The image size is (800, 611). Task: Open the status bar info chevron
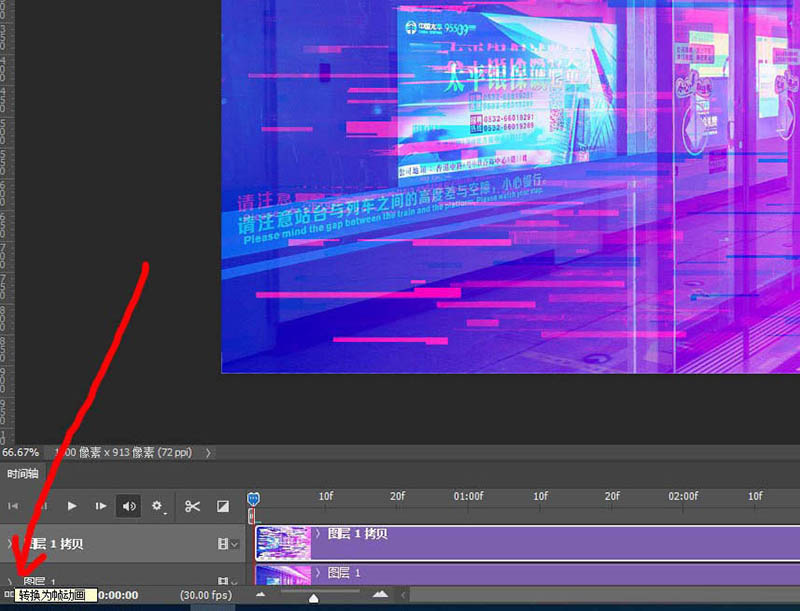[x=208, y=452]
